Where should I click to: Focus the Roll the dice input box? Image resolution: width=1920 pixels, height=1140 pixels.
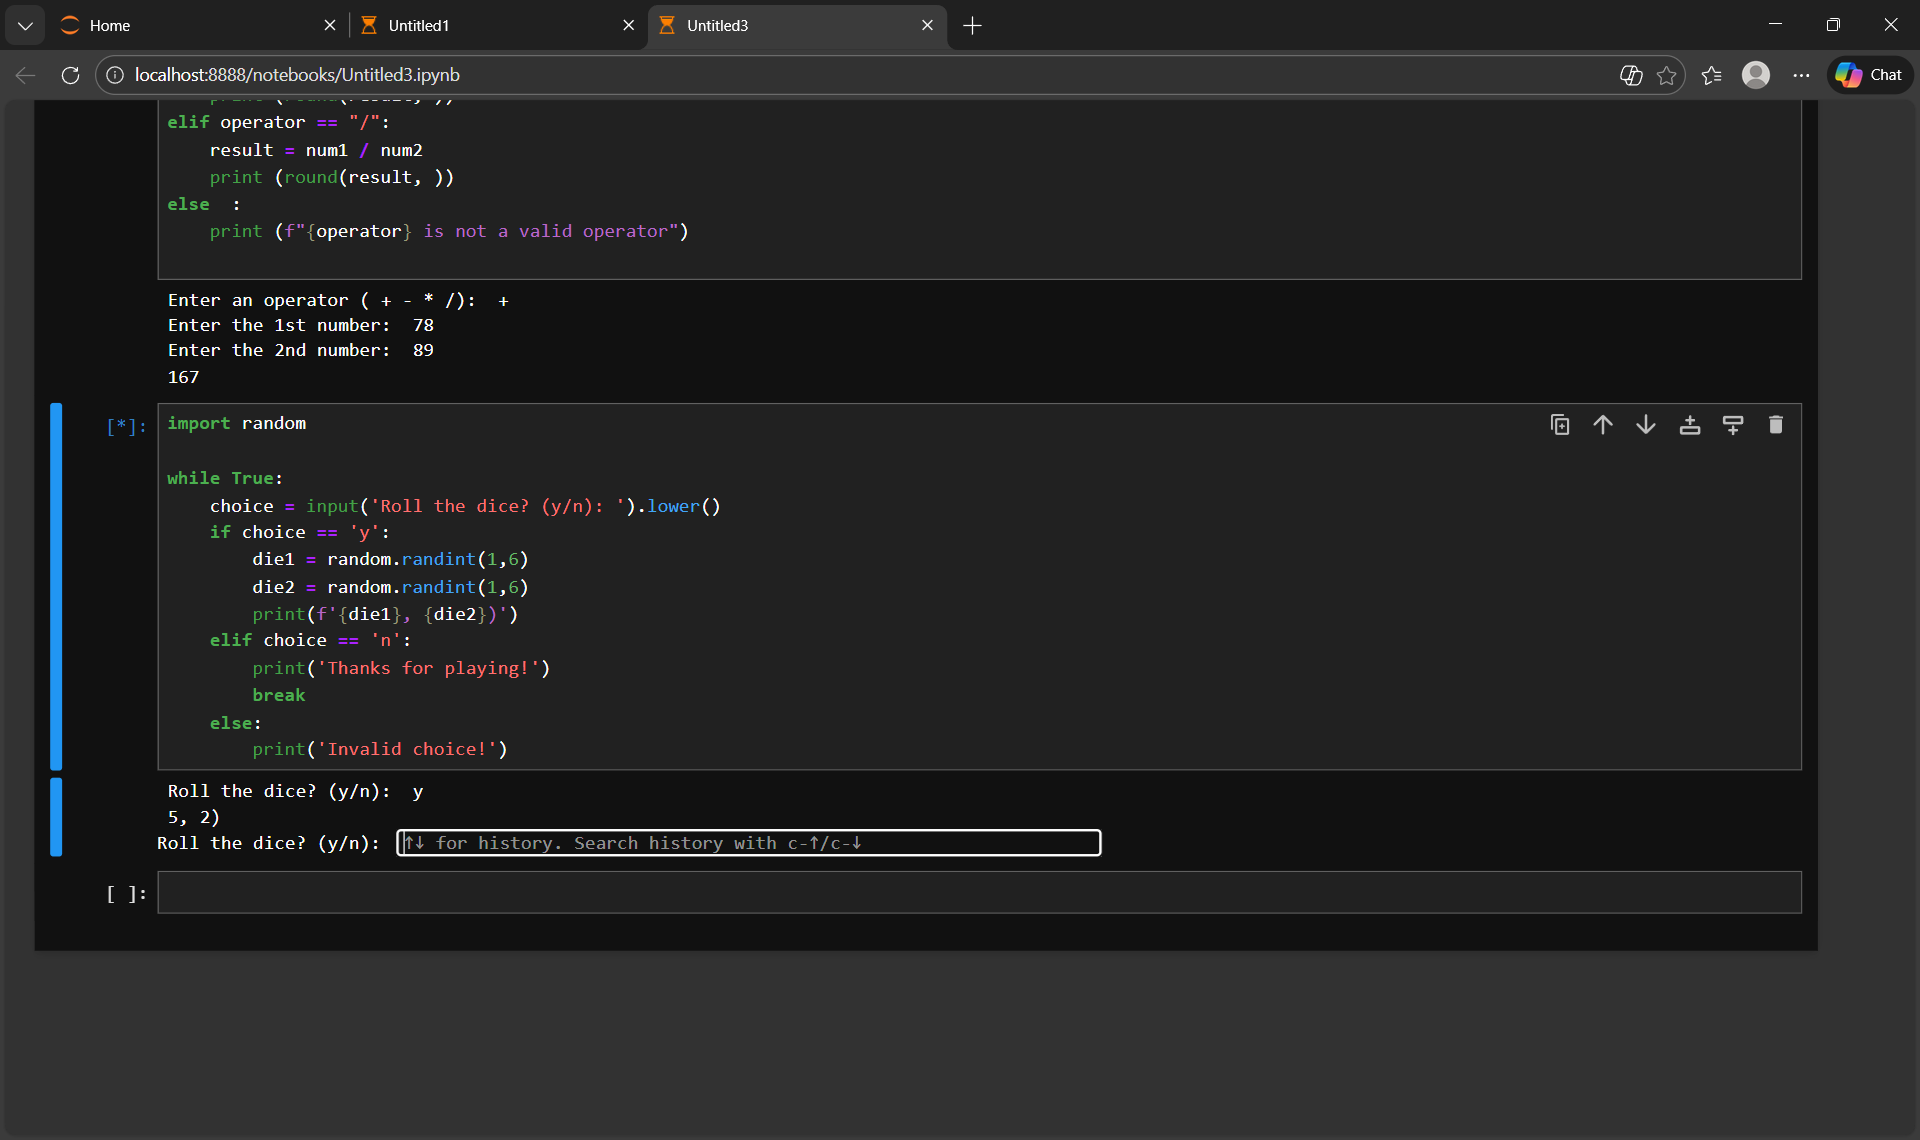pos(748,843)
